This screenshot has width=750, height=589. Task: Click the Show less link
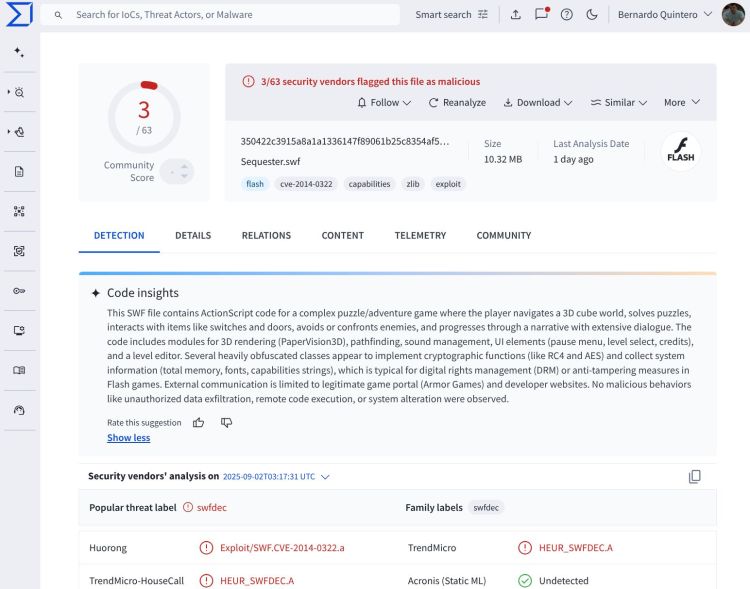click(x=128, y=438)
